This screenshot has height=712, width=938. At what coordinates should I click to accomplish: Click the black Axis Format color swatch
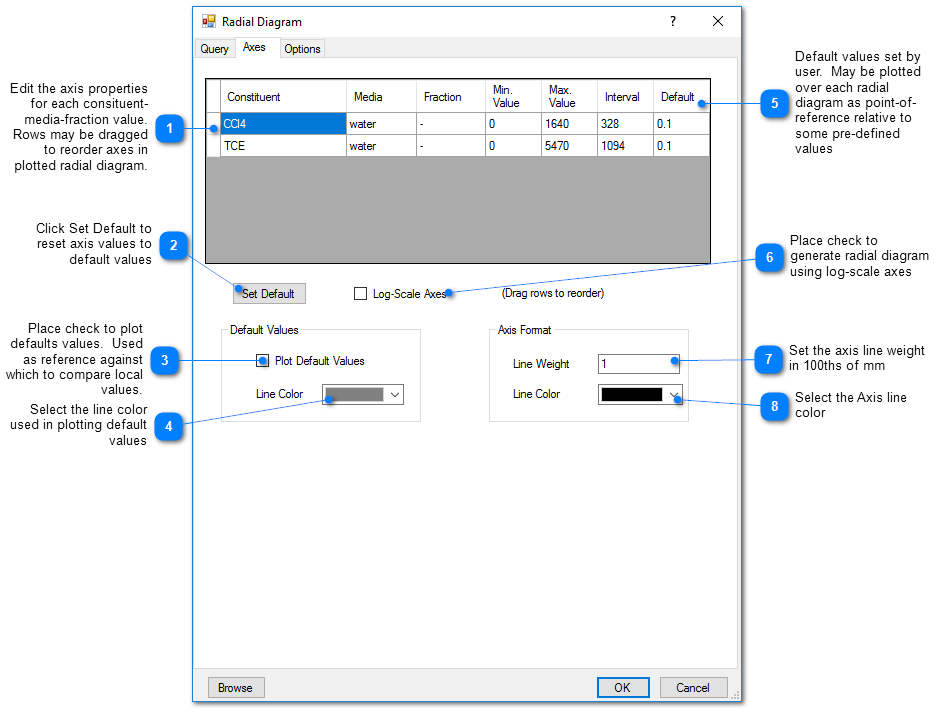point(632,395)
